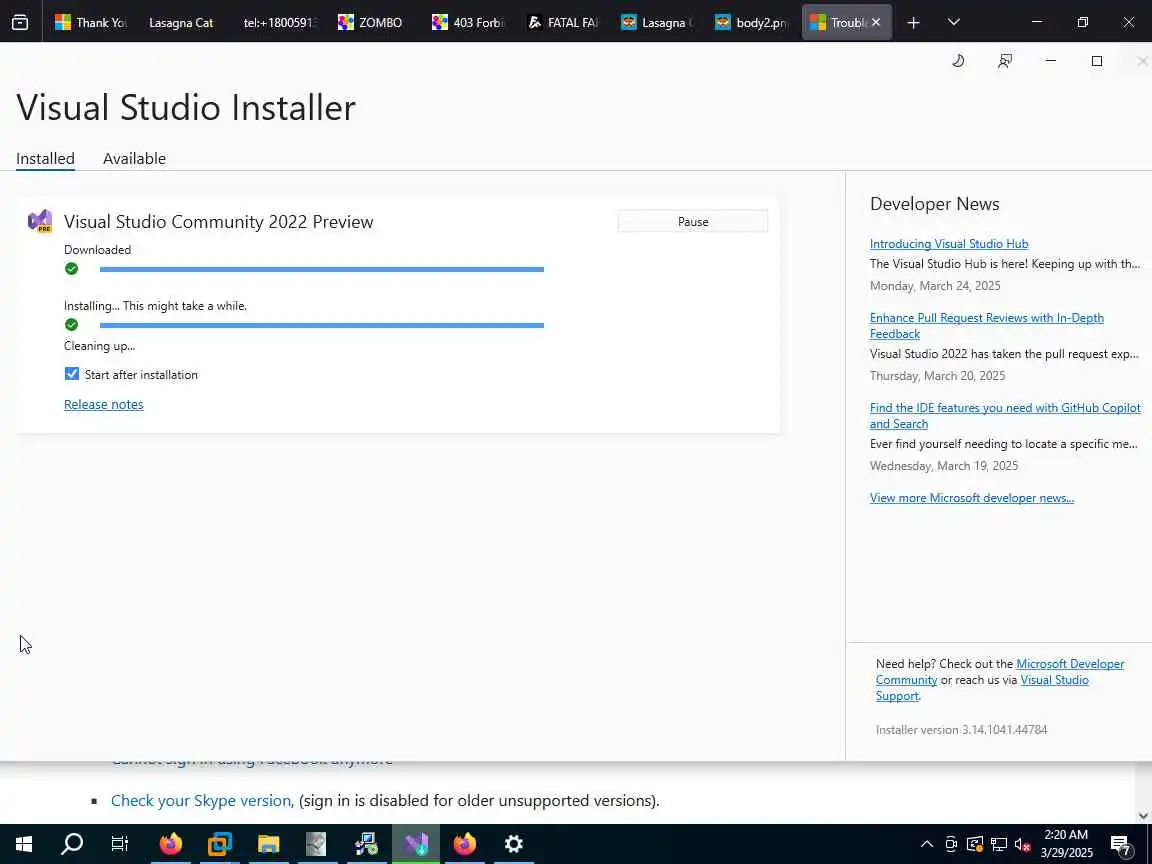Open Find the IDE features with Copilot article

coord(1004,416)
